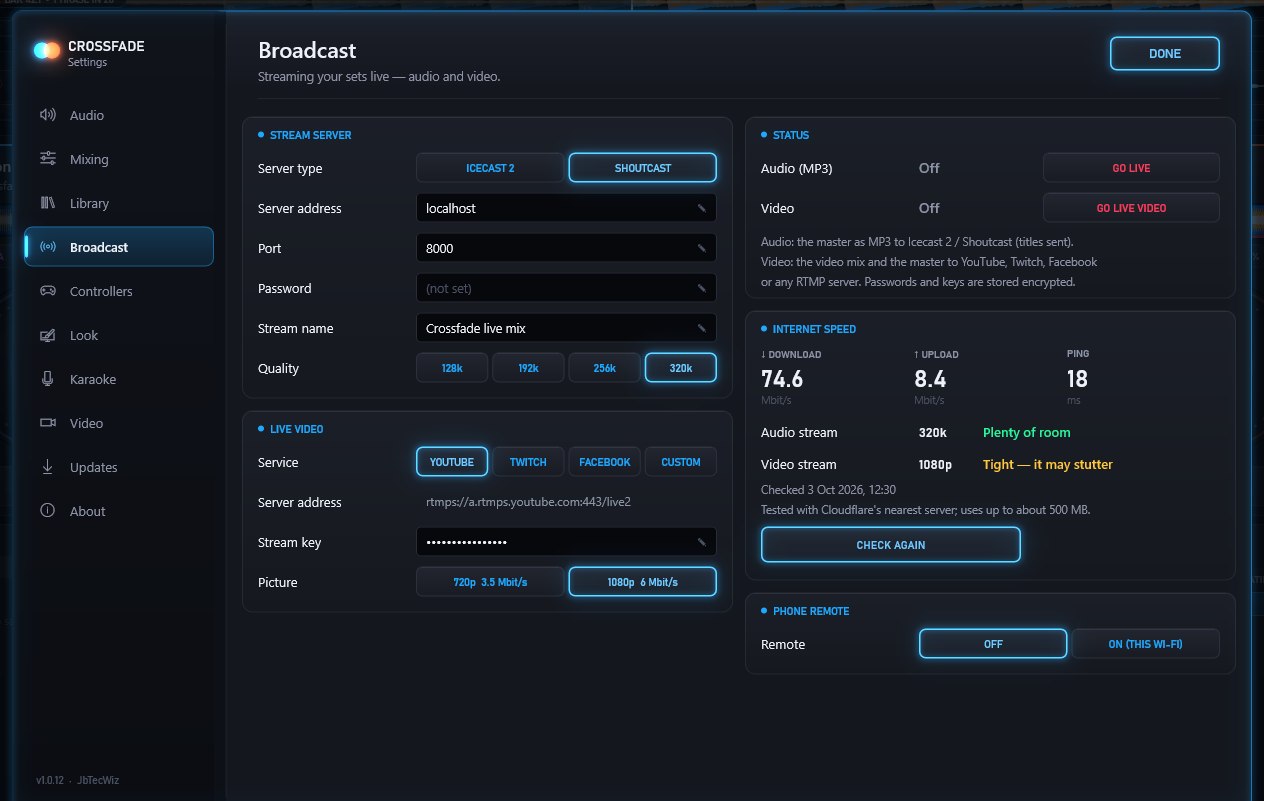Open the Look settings tab

[119, 335]
